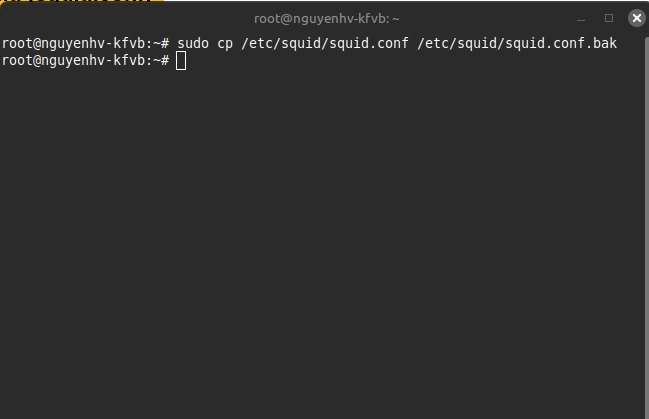Minimize the terminal window
Viewport: 649px width, 419px height.
(582, 18)
